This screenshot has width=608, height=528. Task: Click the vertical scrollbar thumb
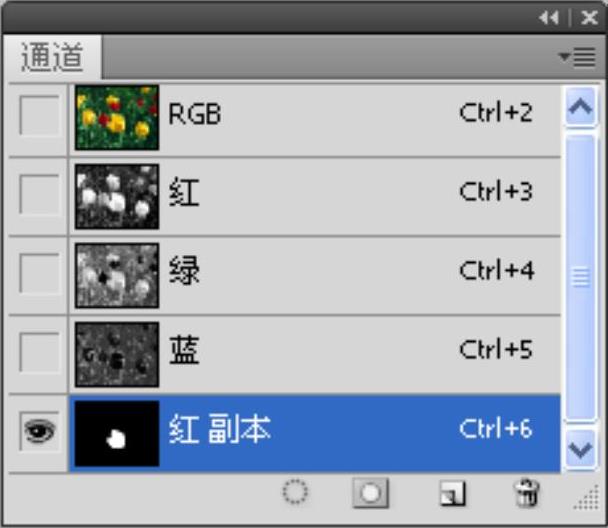coord(580,277)
